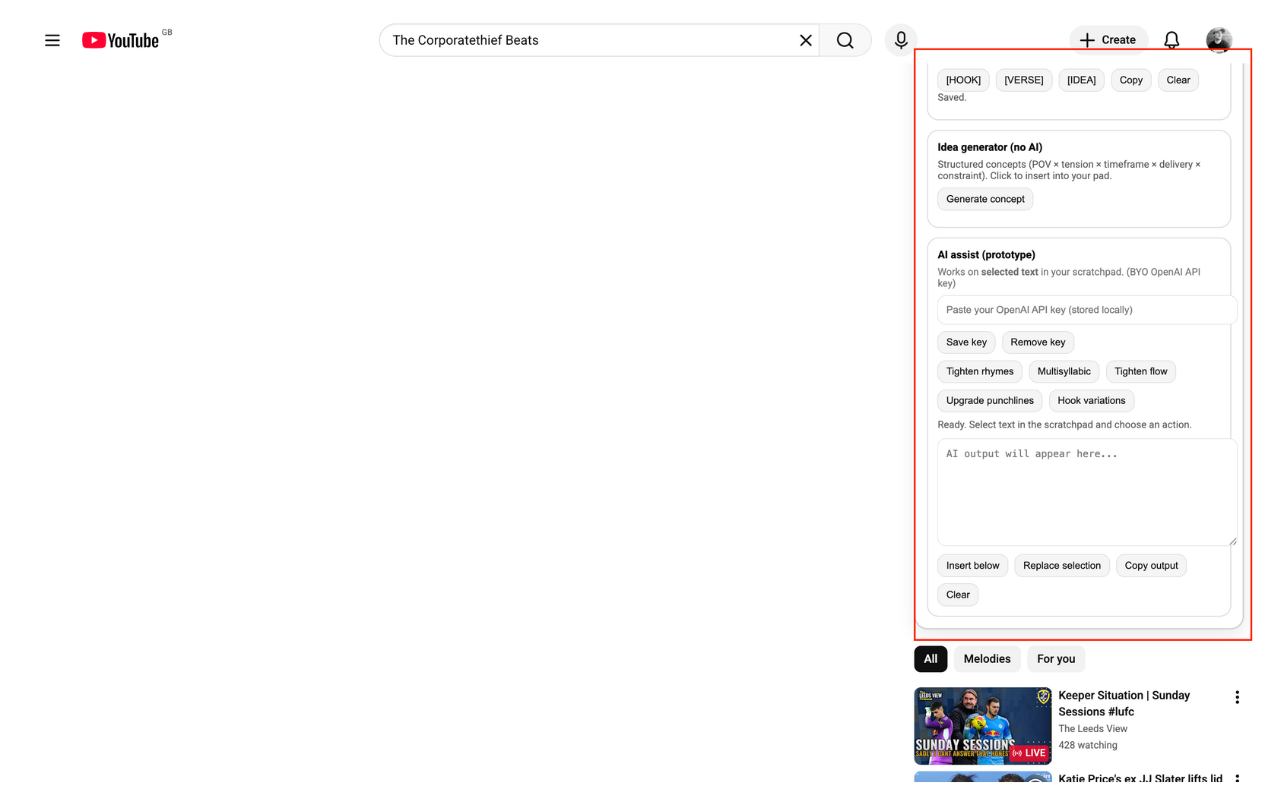Click Copy output

(1151, 565)
